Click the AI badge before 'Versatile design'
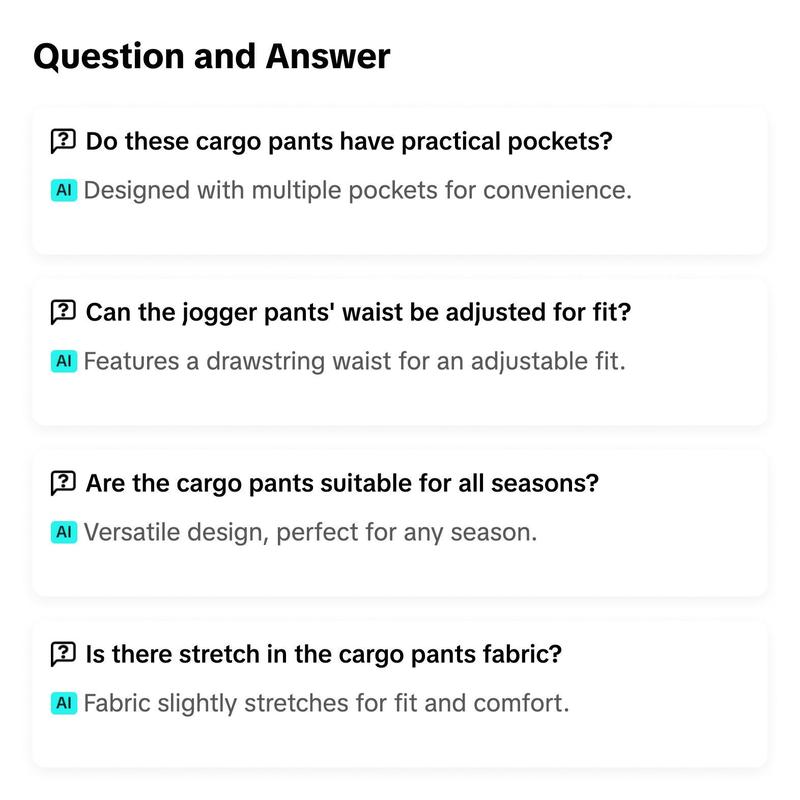 64,532
